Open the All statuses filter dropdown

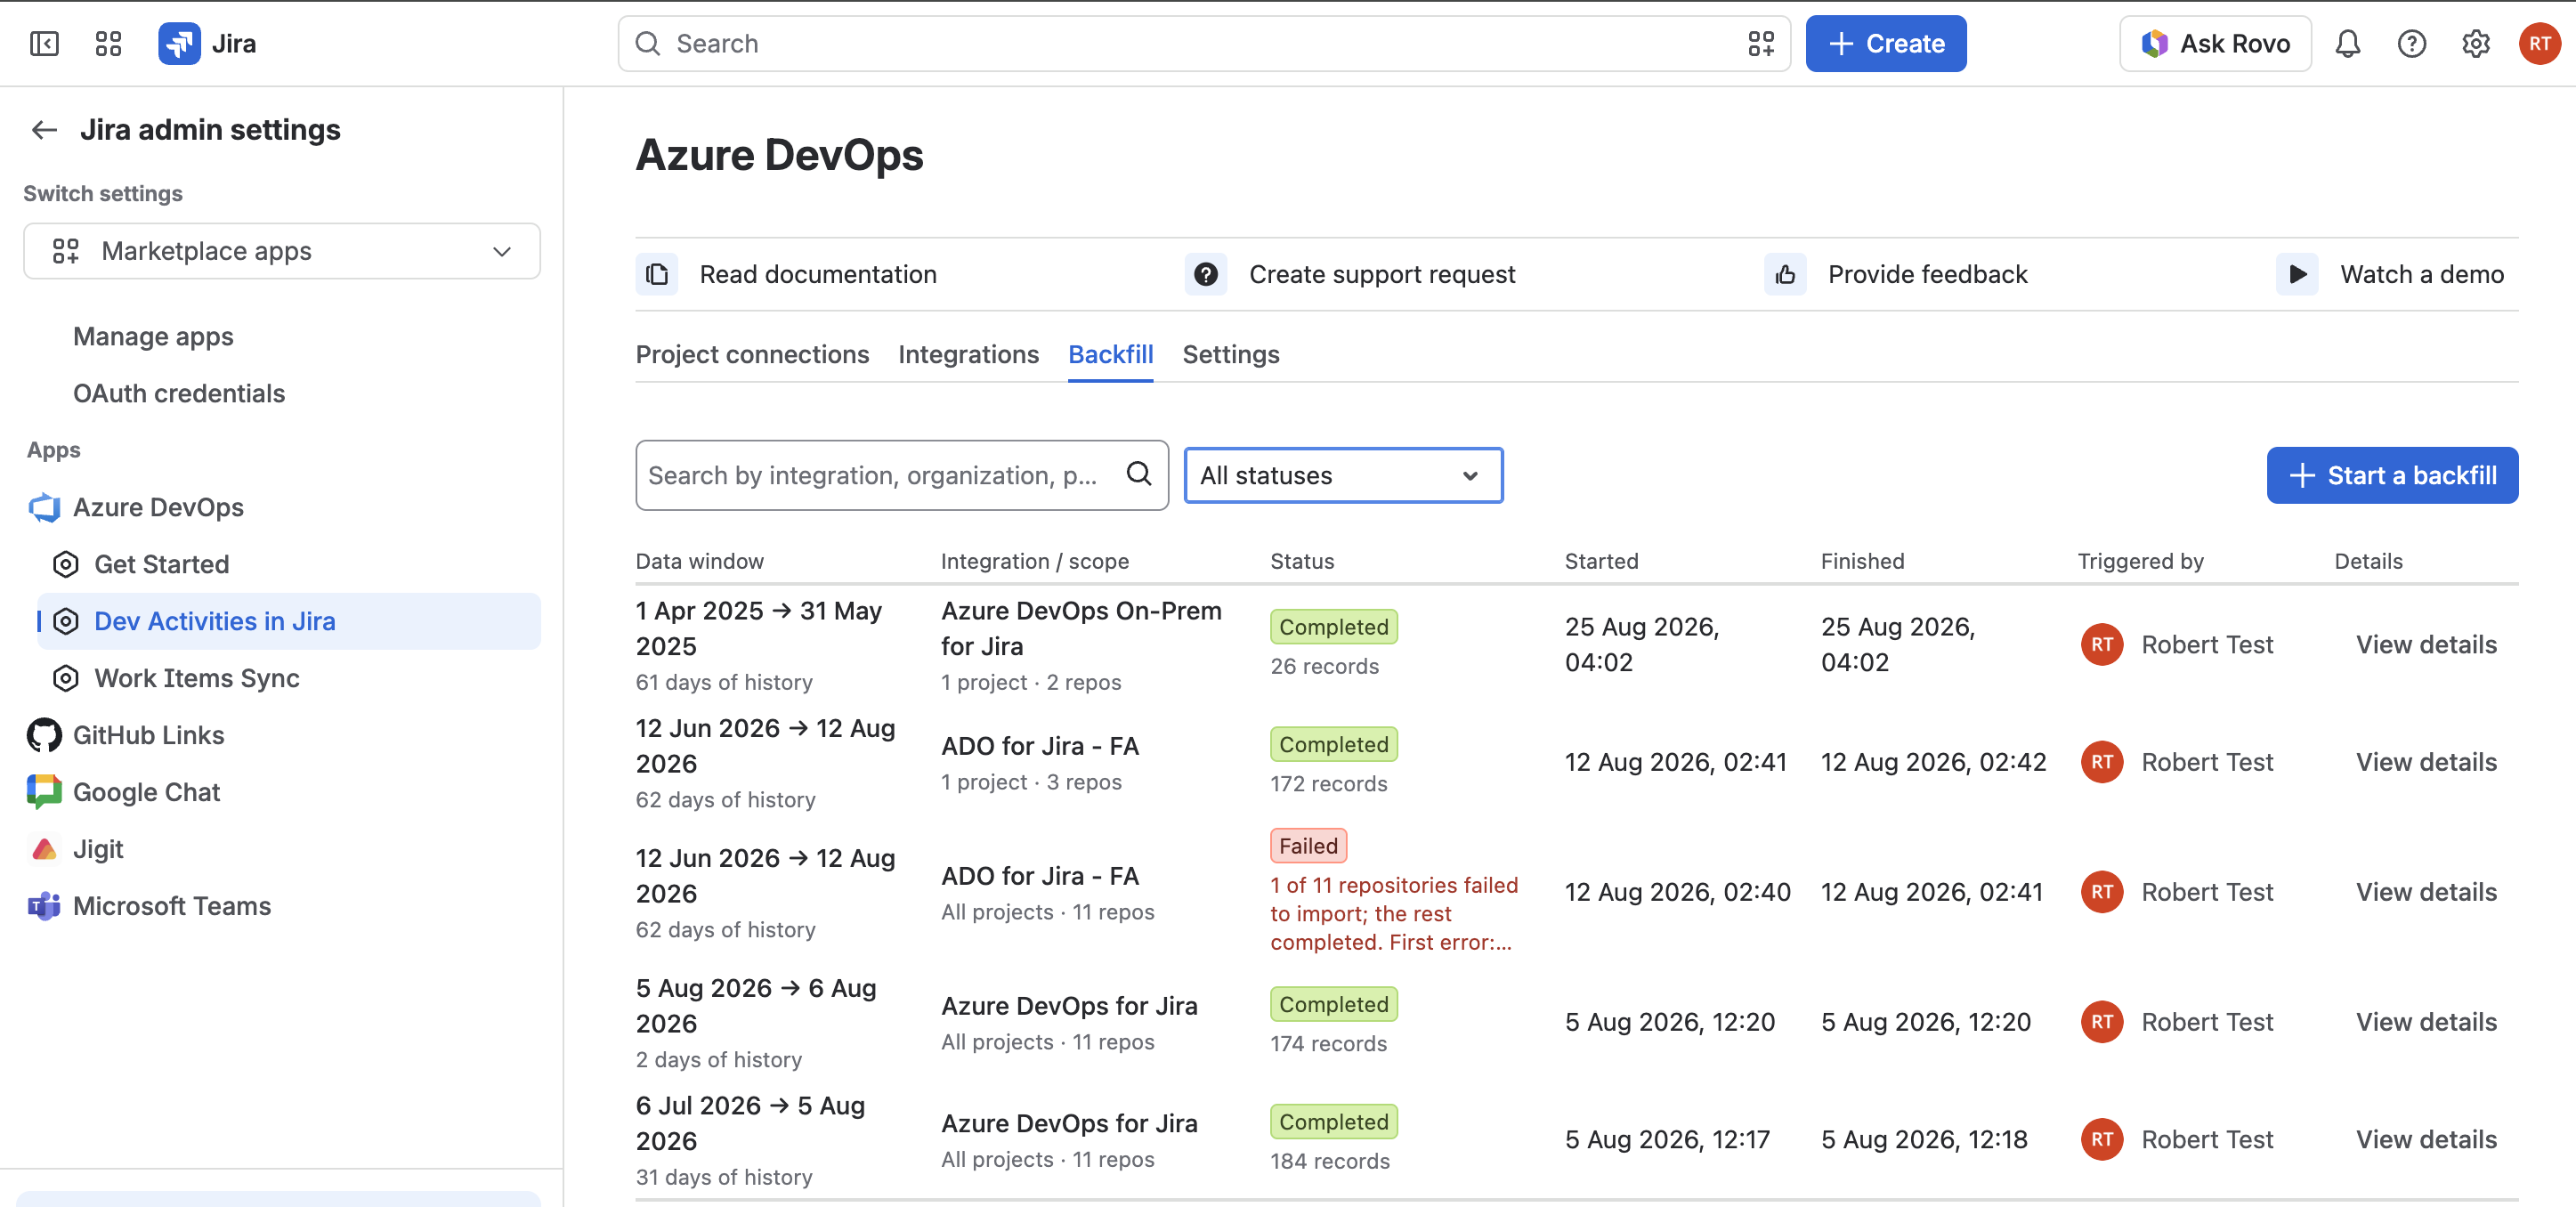(1343, 476)
